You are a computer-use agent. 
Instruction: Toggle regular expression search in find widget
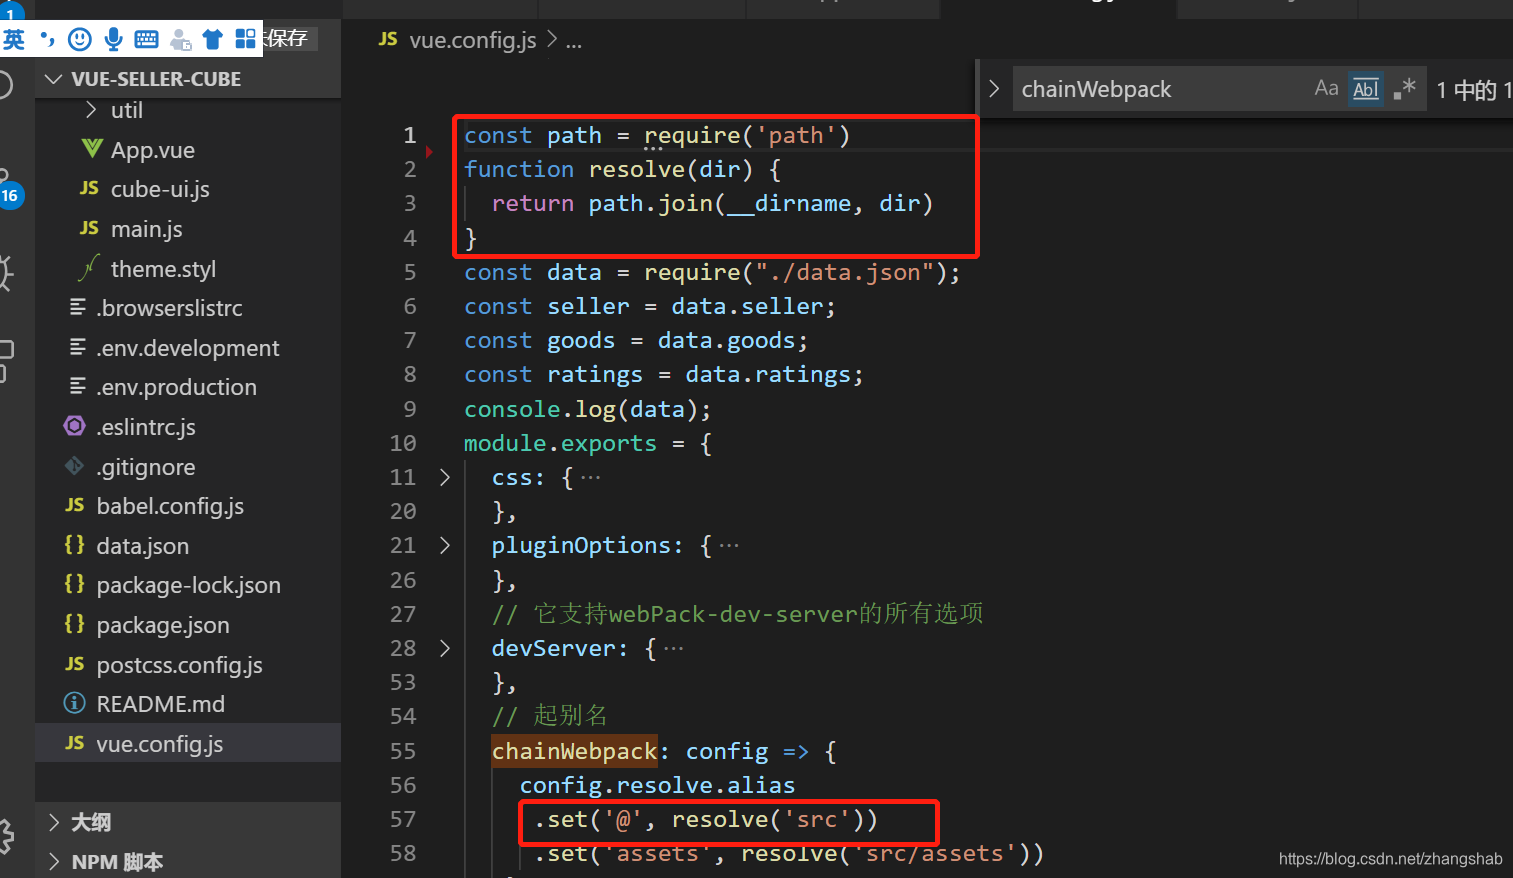1405,88
